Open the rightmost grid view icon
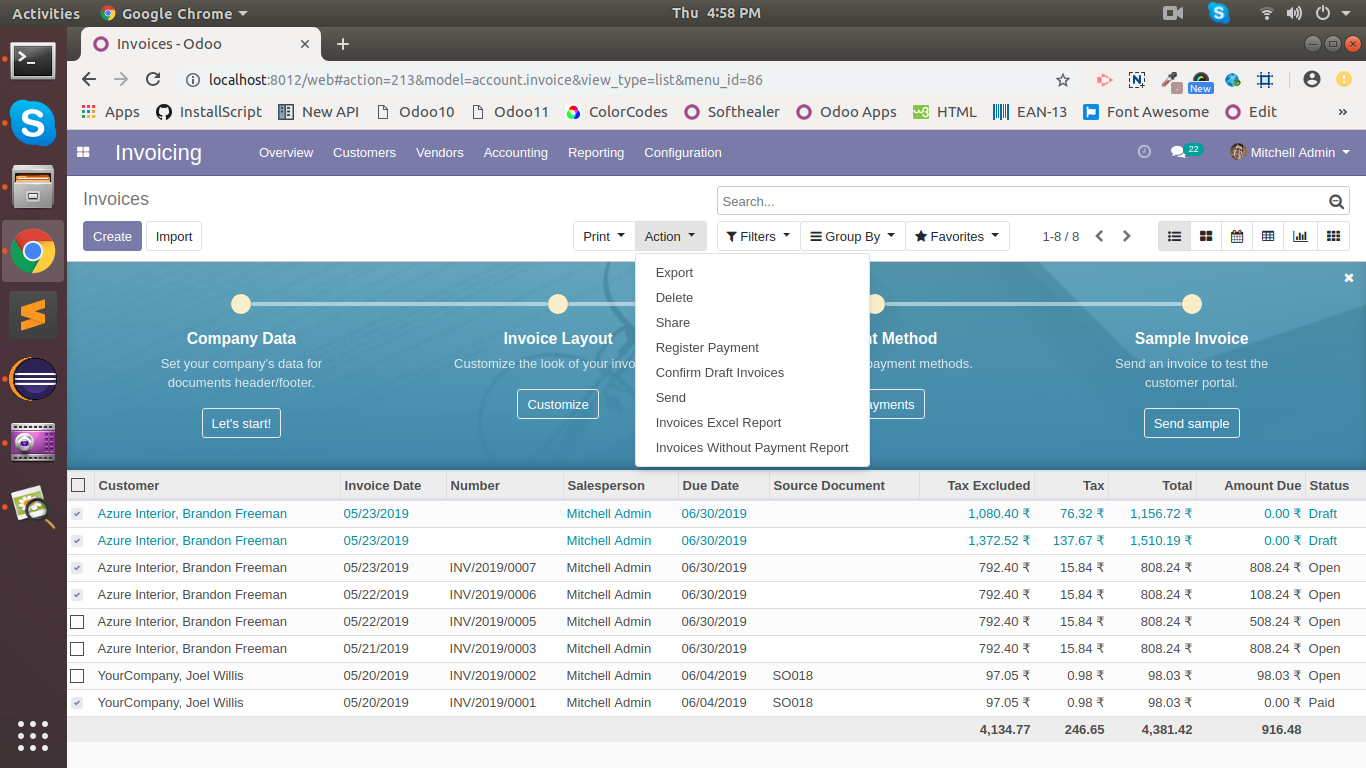 coord(1333,236)
